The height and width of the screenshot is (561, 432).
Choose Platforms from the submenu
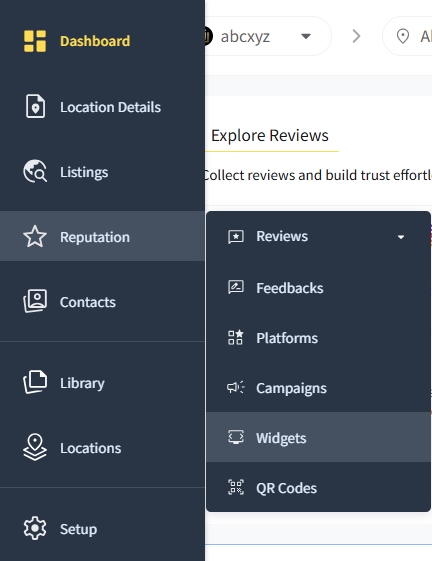[318, 338]
